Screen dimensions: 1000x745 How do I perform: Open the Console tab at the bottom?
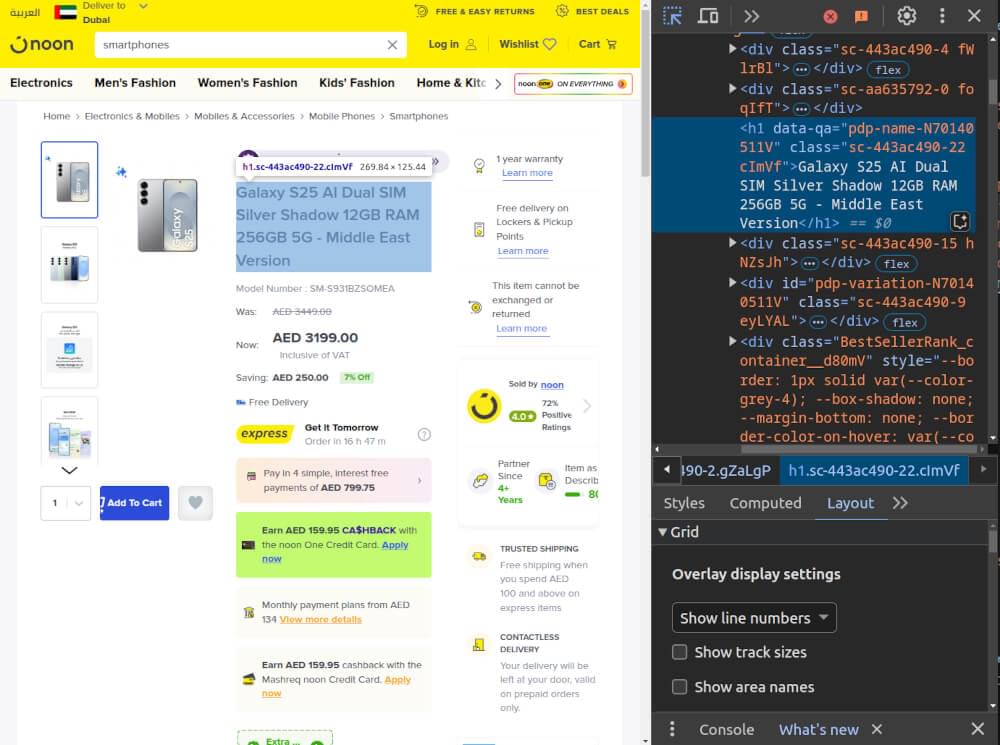(726, 729)
